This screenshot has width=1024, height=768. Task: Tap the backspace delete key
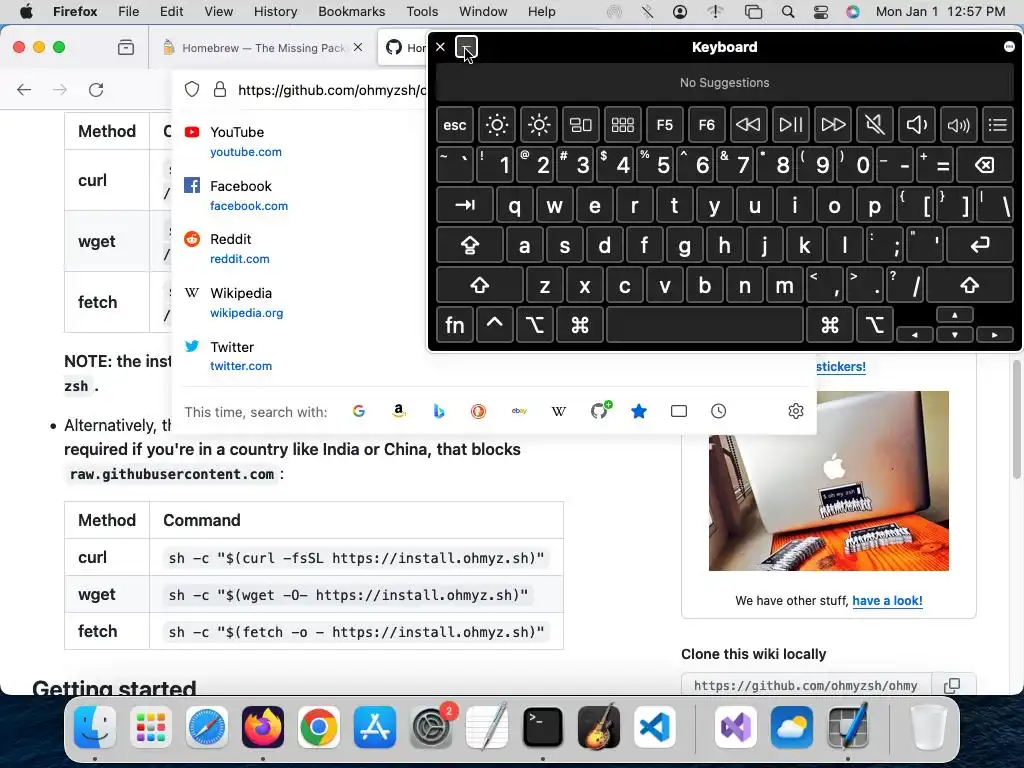coord(985,165)
